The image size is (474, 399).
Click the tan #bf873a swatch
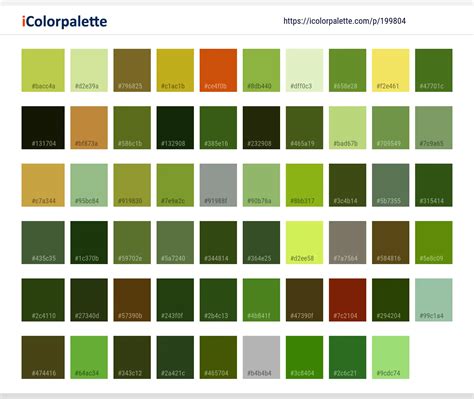point(89,128)
